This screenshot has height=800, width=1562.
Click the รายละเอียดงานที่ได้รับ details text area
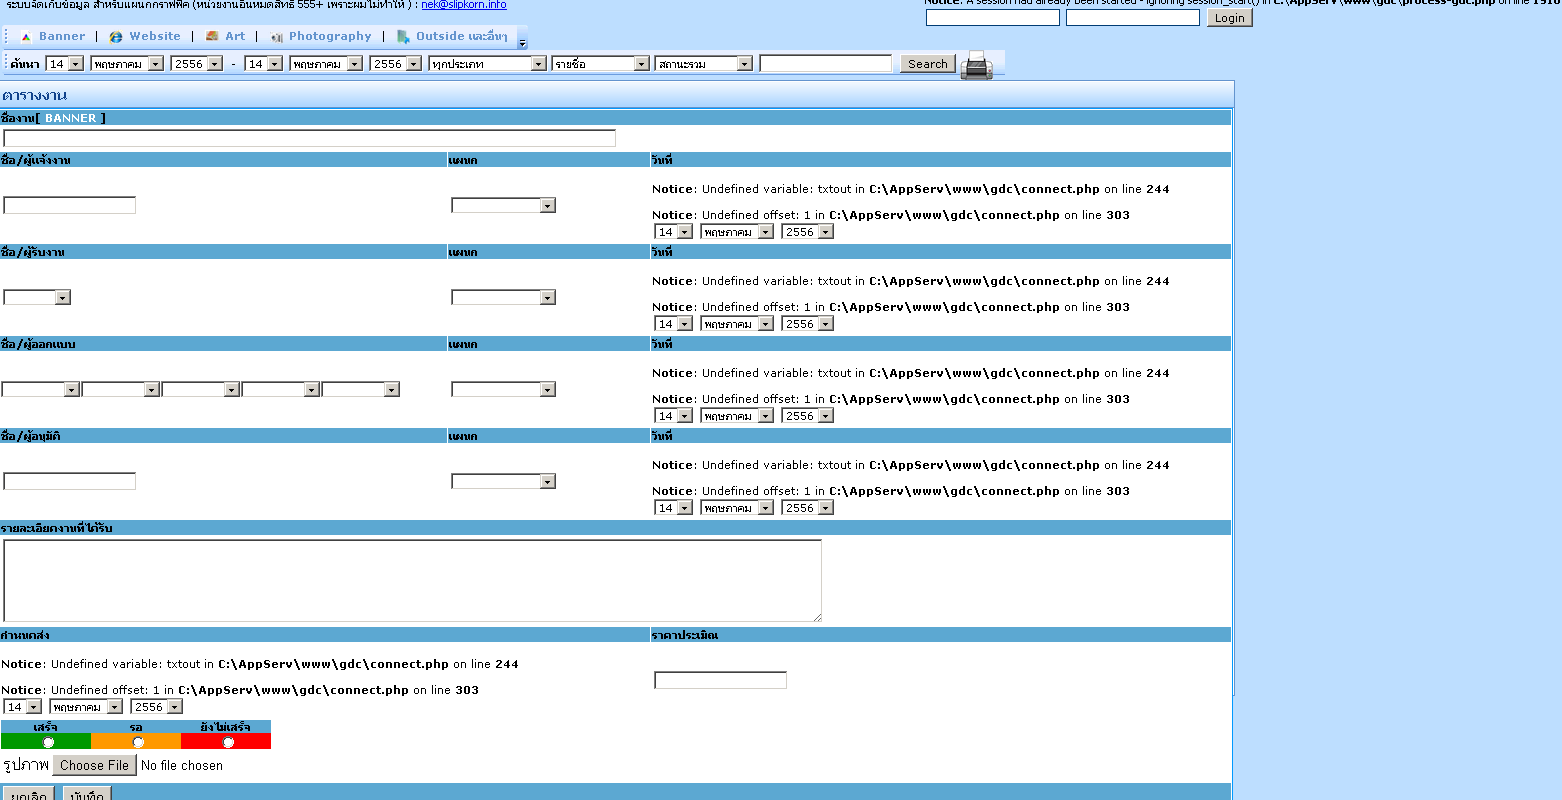coord(412,580)
